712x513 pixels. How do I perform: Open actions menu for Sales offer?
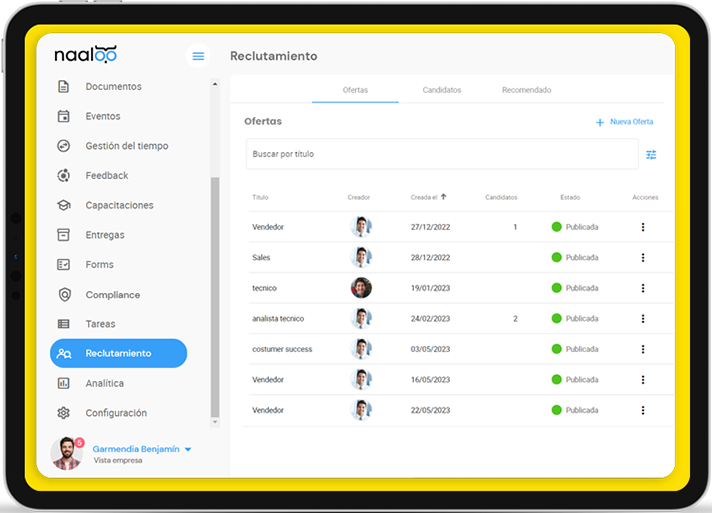[643, 258]
